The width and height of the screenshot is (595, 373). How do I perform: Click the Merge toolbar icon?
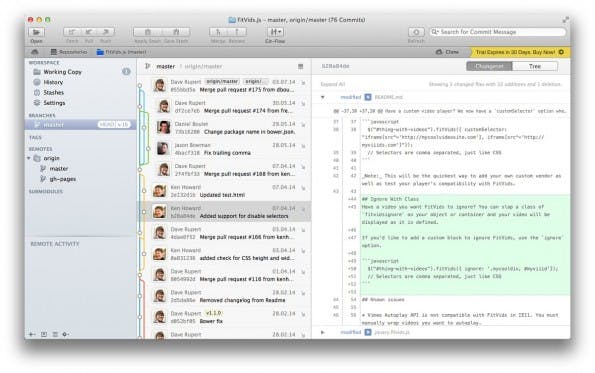[218, 32]
